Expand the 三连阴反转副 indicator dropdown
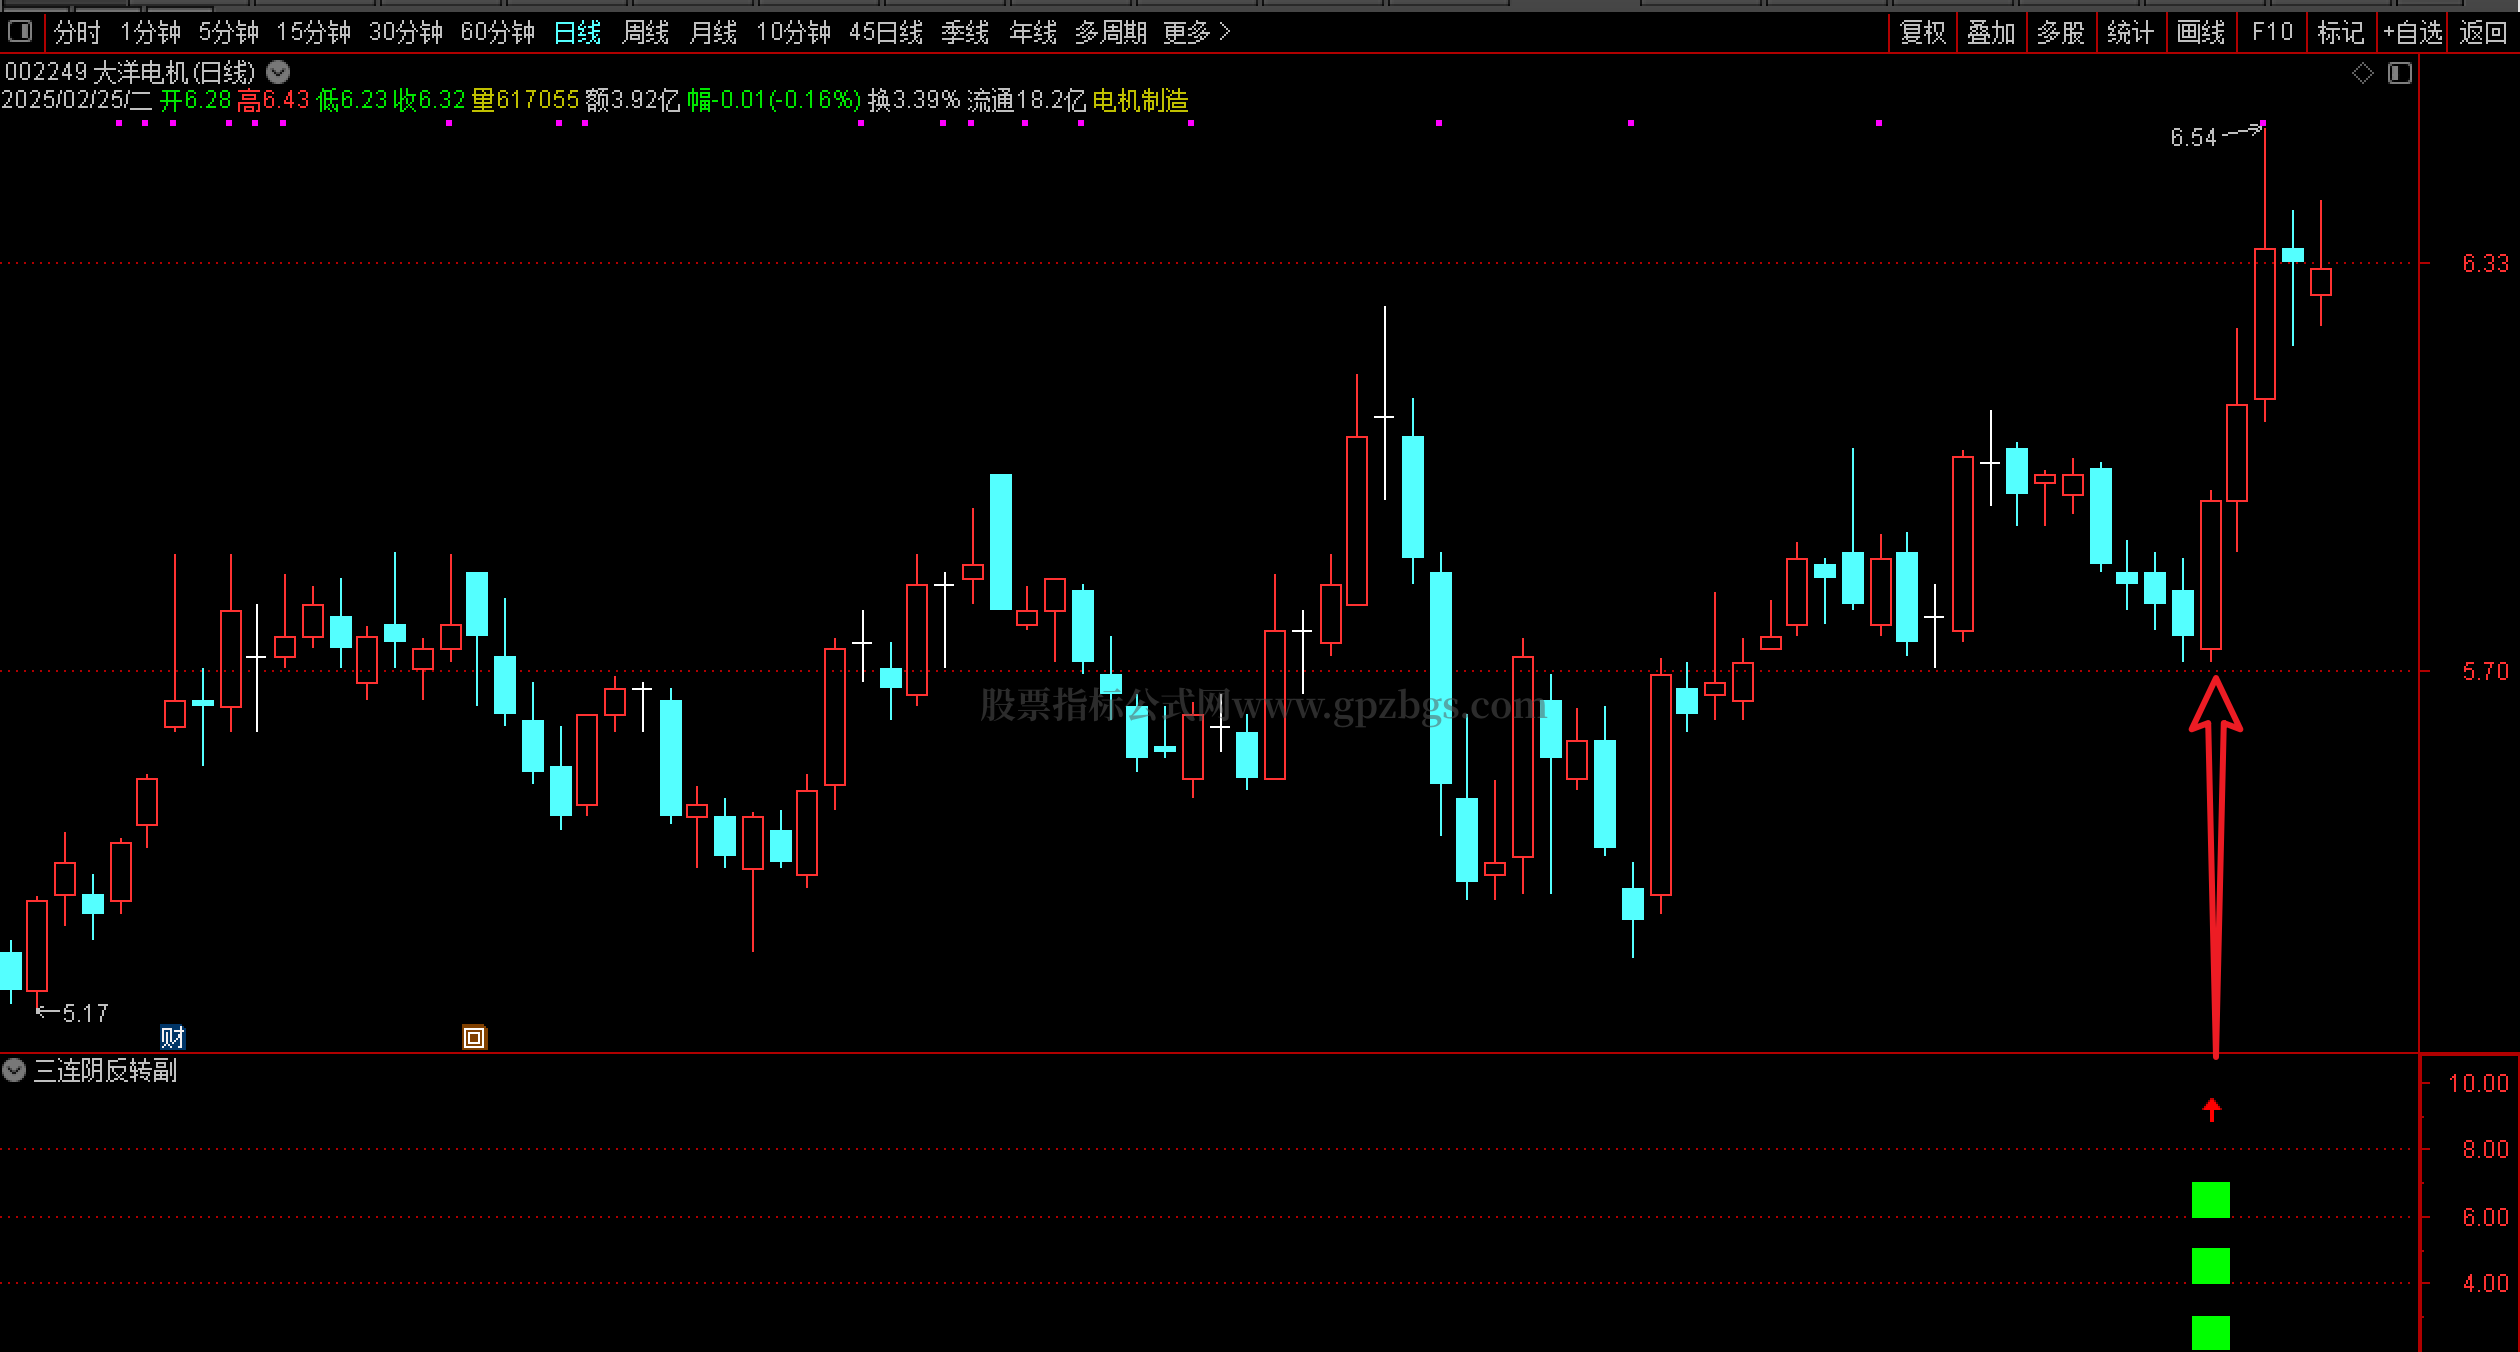The height and width of the screenshot is (1352, 2520). tap(14, 1071)
